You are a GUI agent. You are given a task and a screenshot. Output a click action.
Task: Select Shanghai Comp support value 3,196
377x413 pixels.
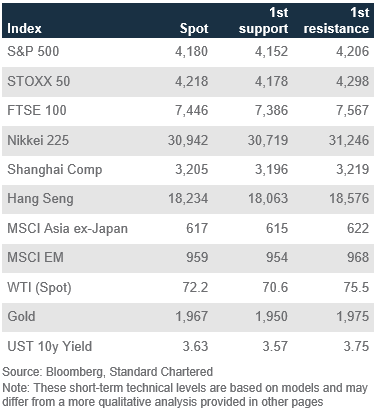point(271,170)
